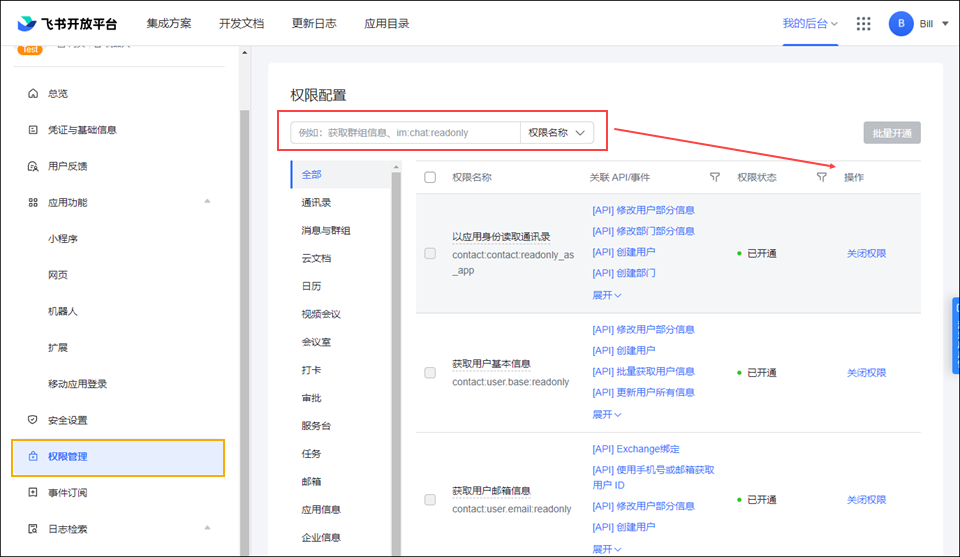The width and height of the screenshot is (960, 557).
Task: Check the 以应用身份读取通讯录 permission checkbox
Action: 430,253
